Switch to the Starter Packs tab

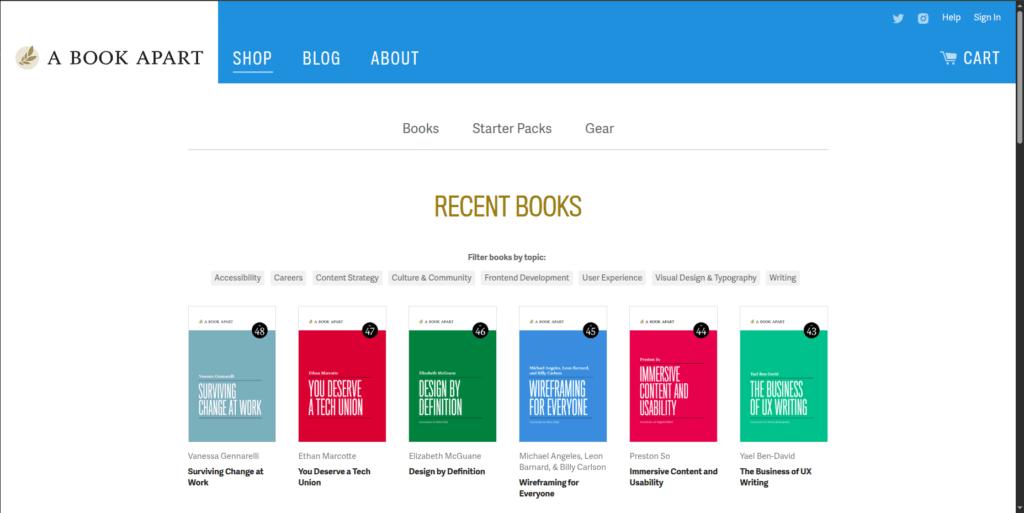point(512,128)
